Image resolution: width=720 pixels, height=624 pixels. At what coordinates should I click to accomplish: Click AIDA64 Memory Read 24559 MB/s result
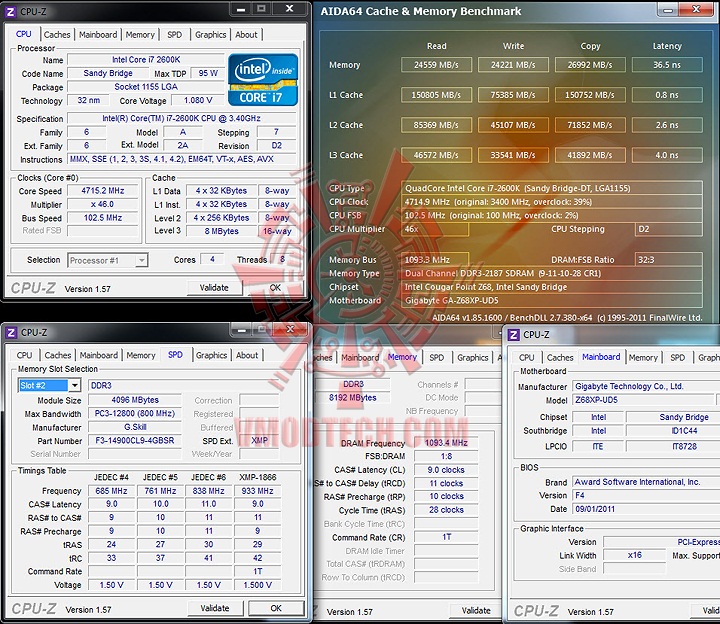tap(436, 65)
